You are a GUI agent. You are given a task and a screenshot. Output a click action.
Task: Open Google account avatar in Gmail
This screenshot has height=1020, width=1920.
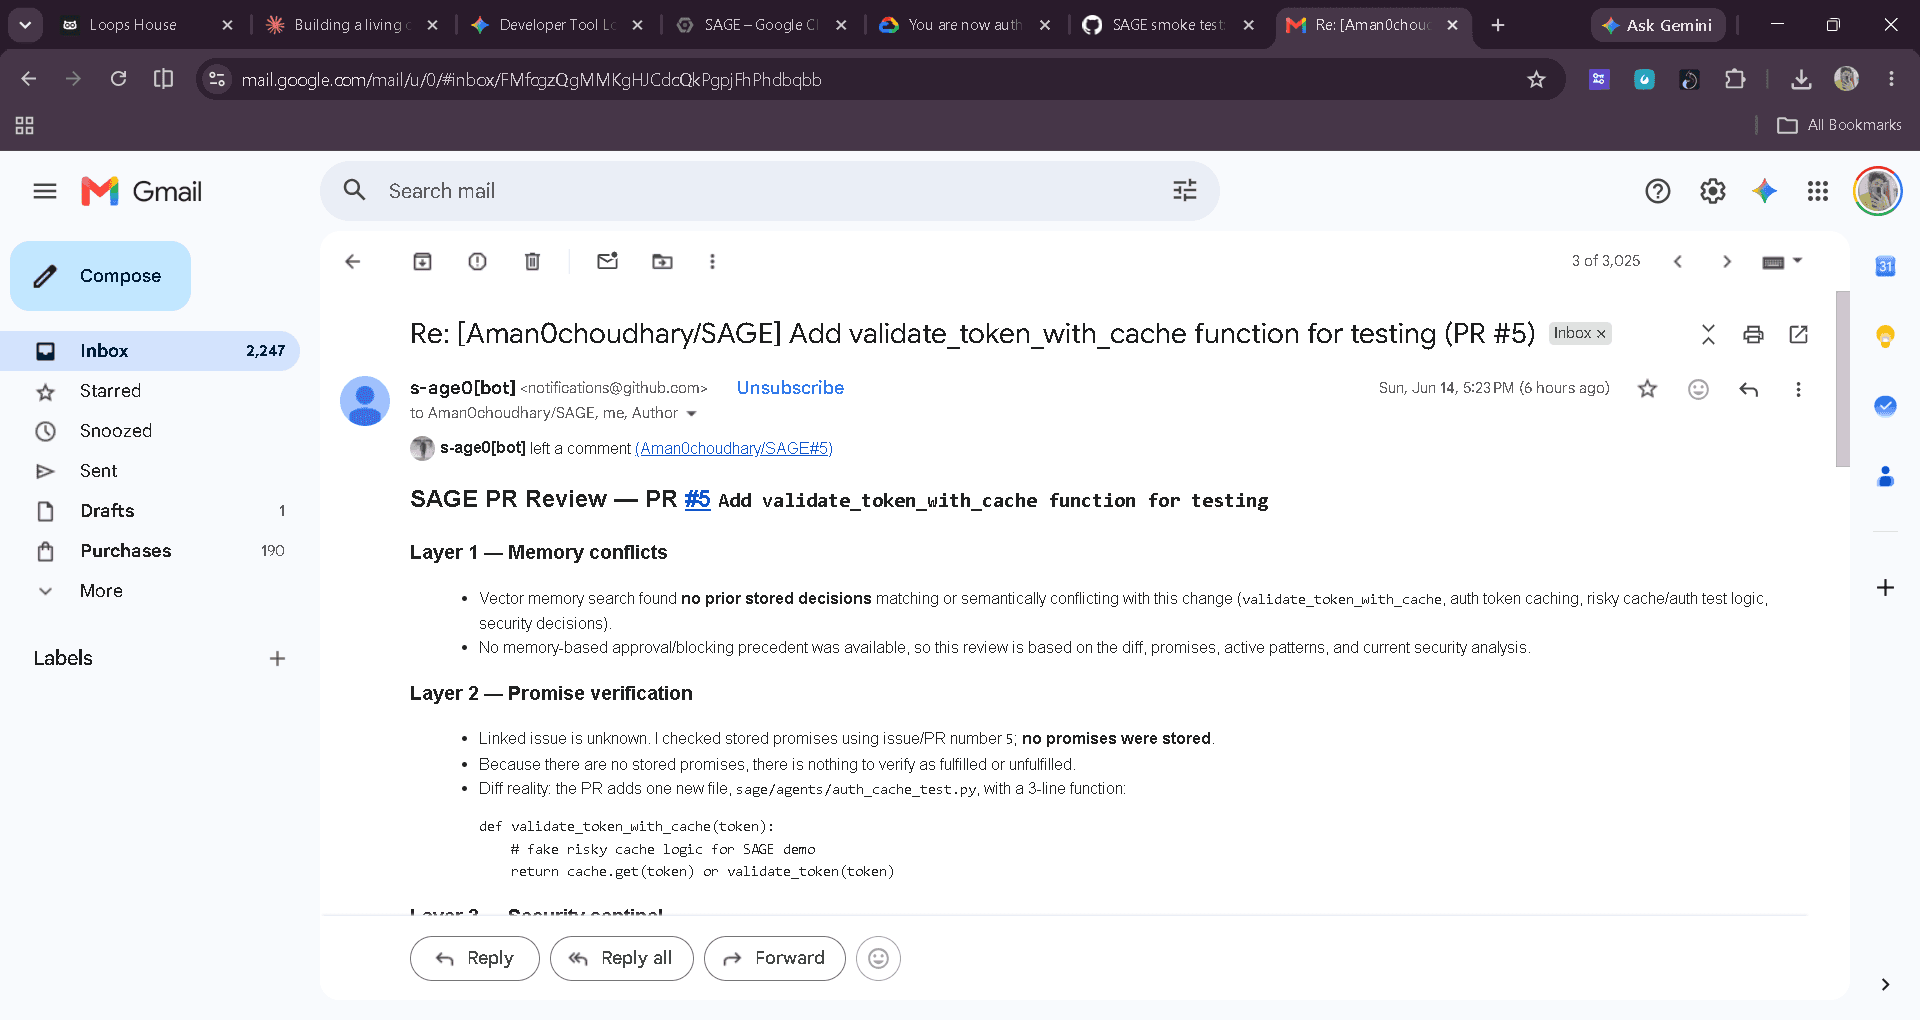click(x=1877, y=191)
